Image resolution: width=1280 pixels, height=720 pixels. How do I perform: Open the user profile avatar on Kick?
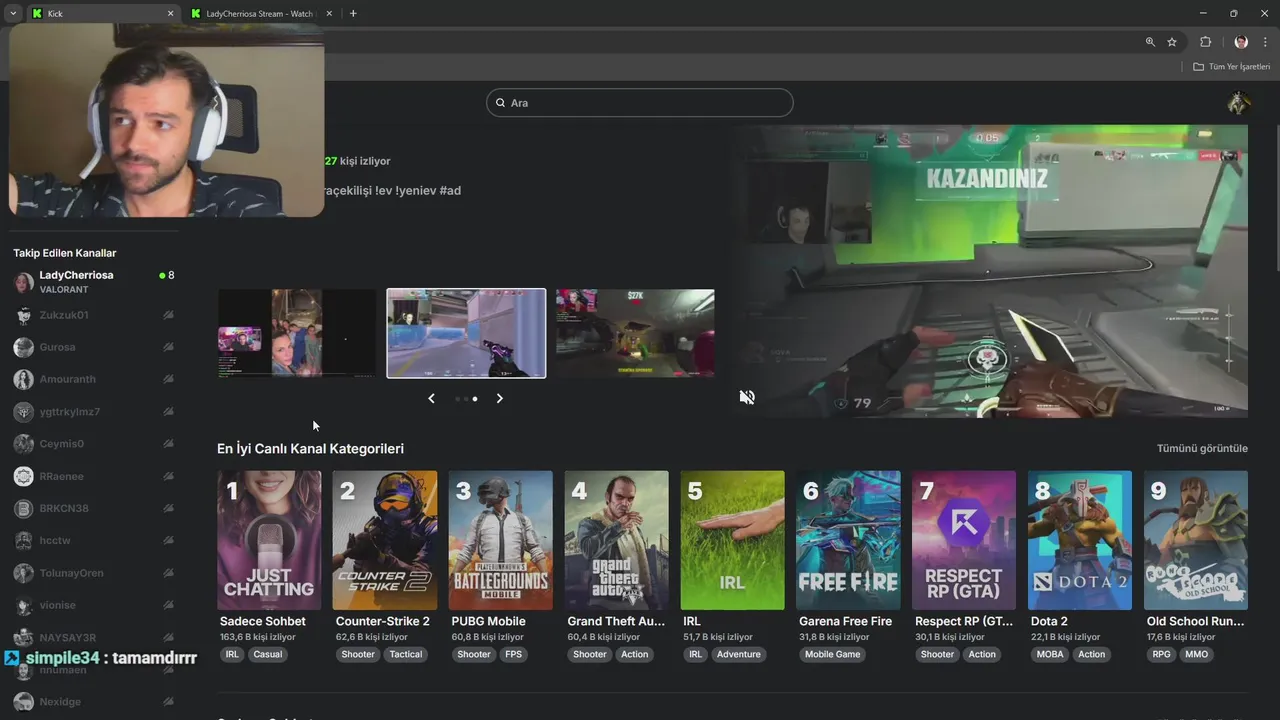click(x=1238, y=103)
